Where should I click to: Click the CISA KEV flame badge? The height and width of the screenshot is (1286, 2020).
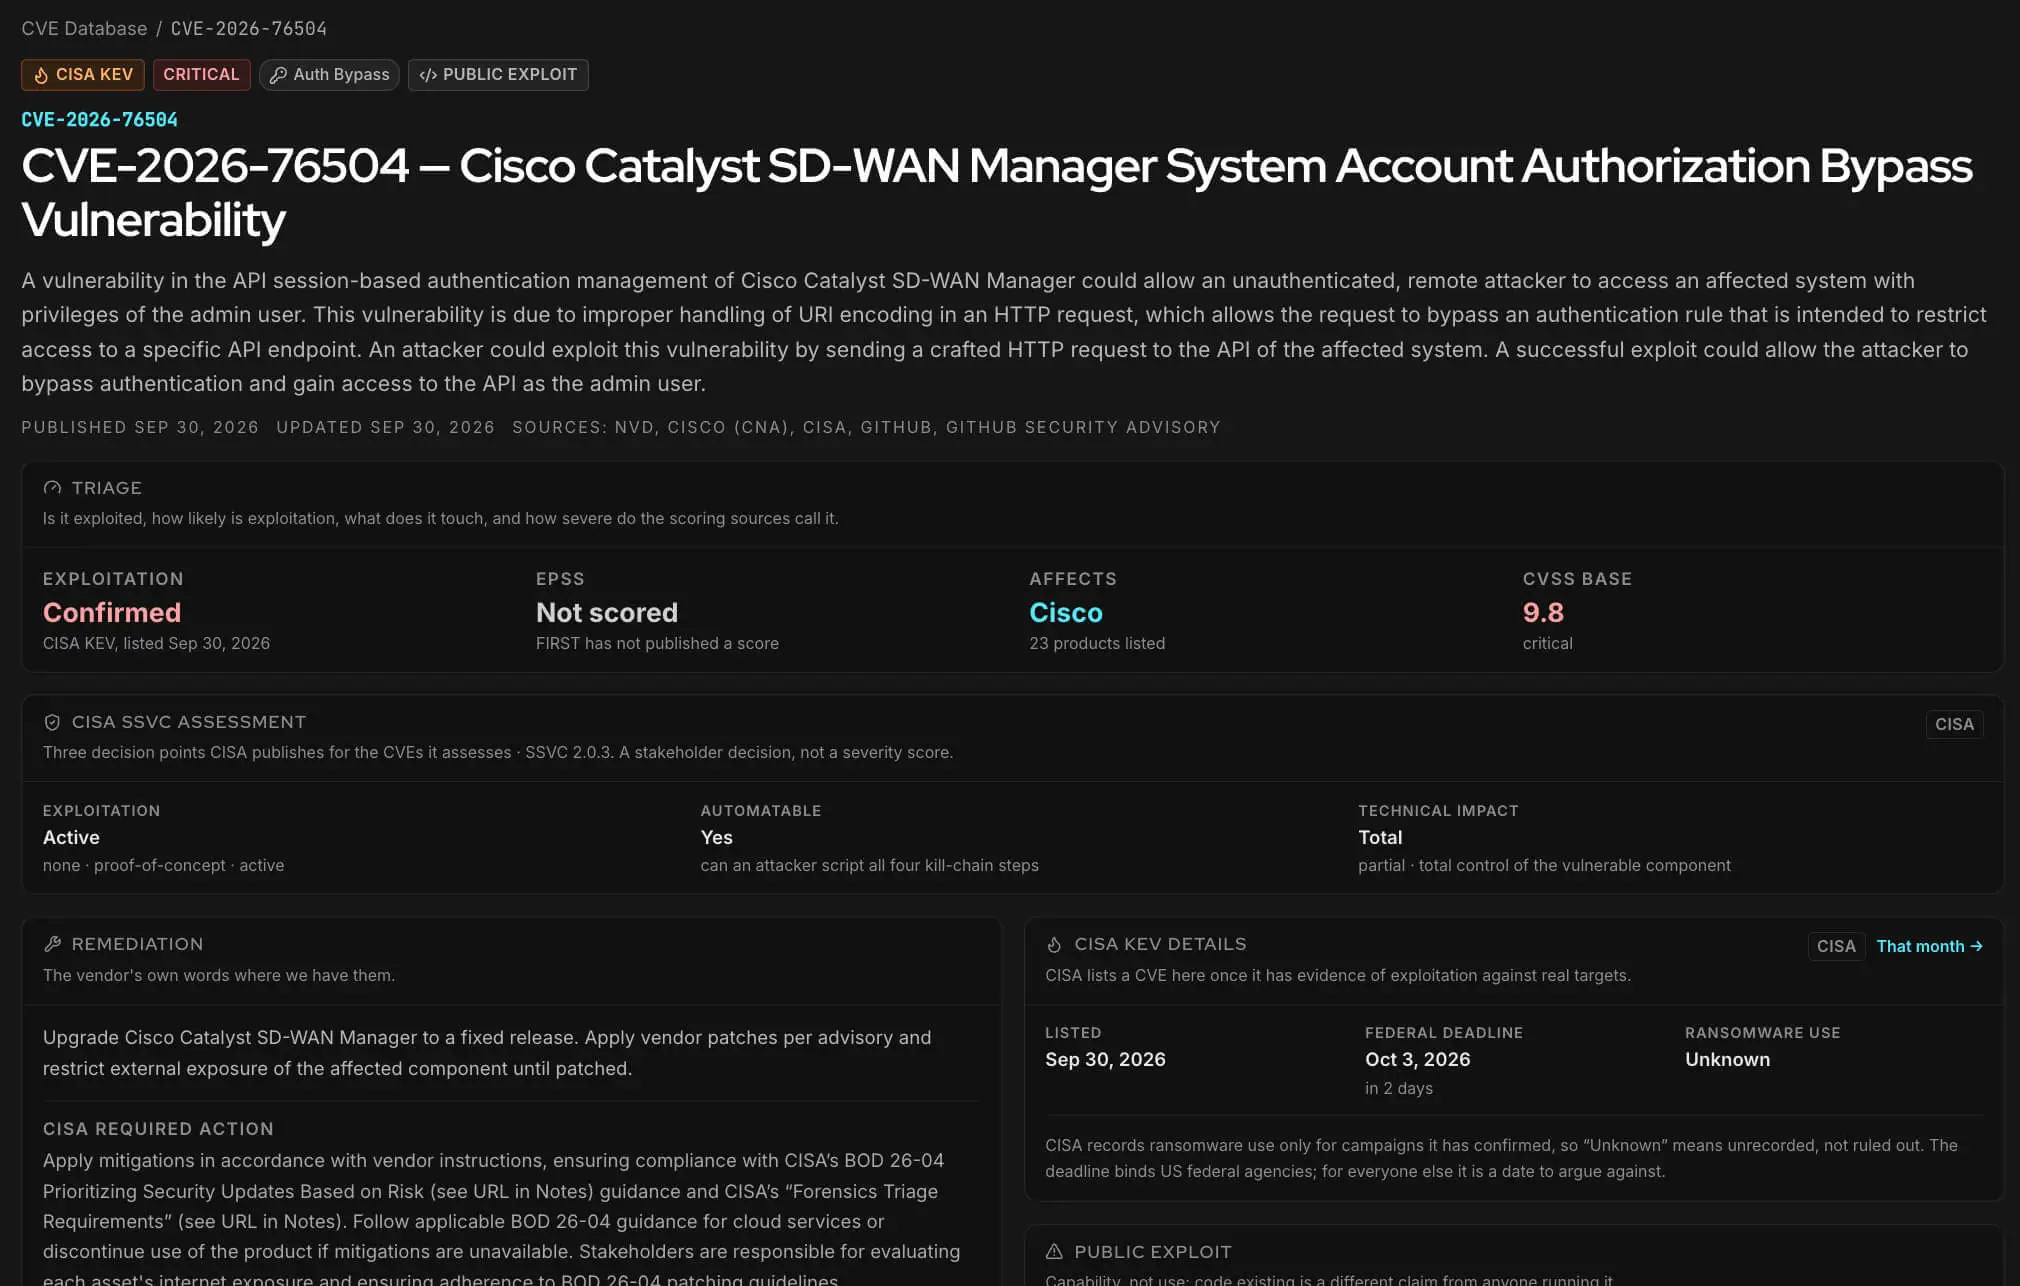(x=83, y=75)
